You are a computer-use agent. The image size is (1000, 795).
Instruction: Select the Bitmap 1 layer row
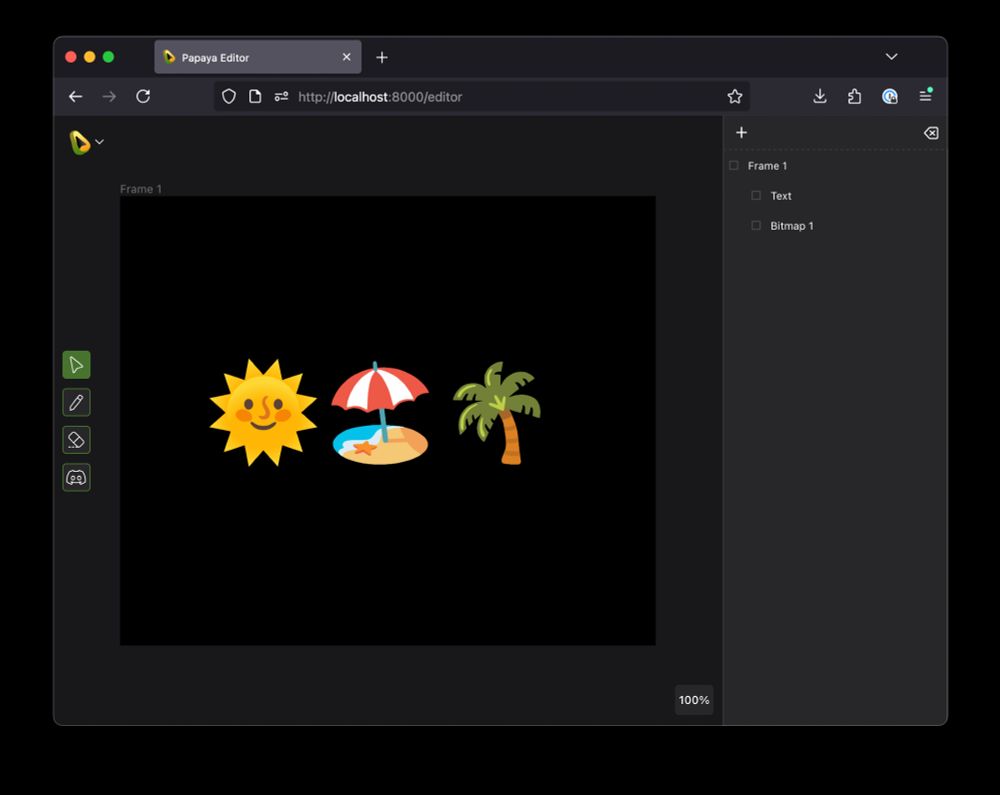835,226
